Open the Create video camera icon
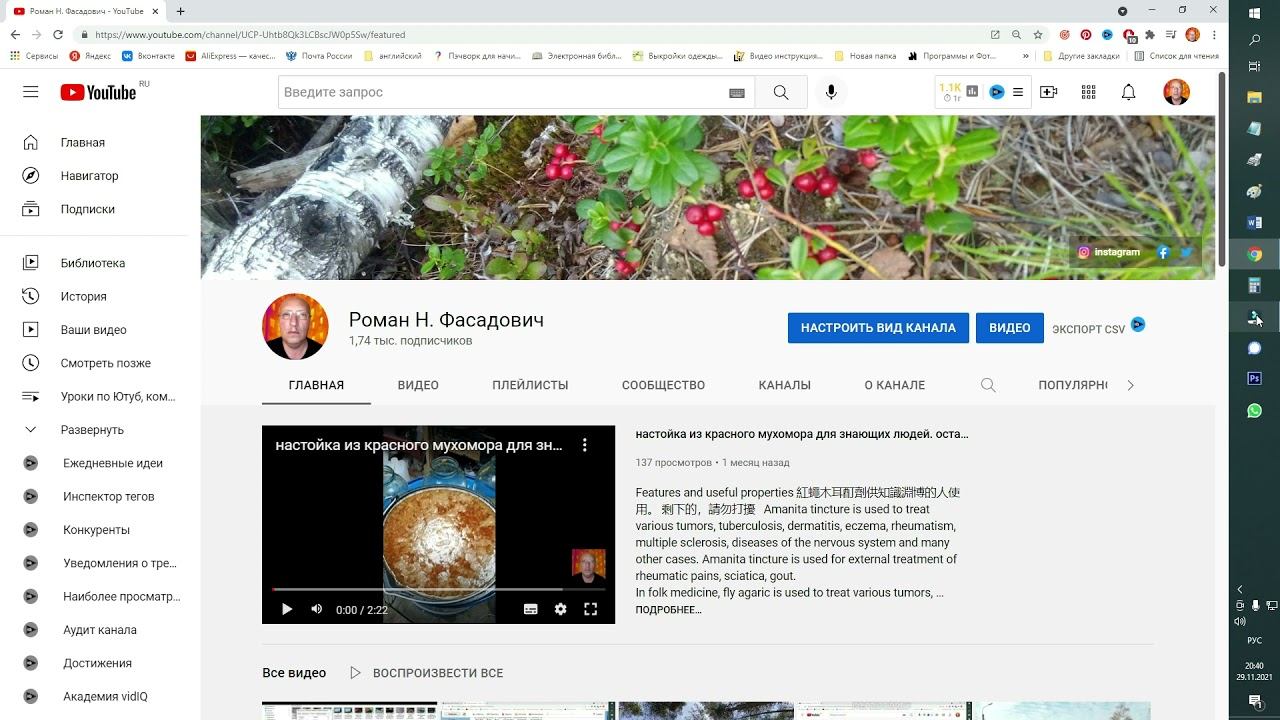The height and width of the screenshot is (720, 1280). pos(1049,92)
